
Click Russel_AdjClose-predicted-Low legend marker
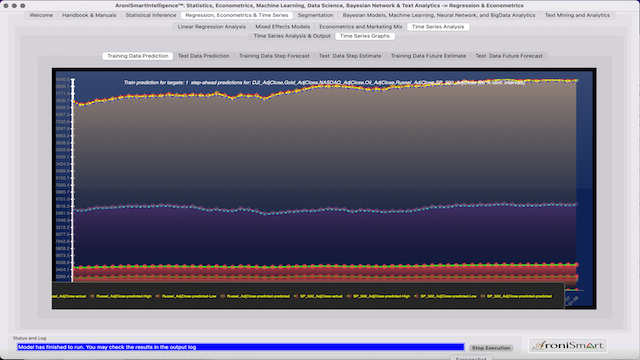click(158, 296)
